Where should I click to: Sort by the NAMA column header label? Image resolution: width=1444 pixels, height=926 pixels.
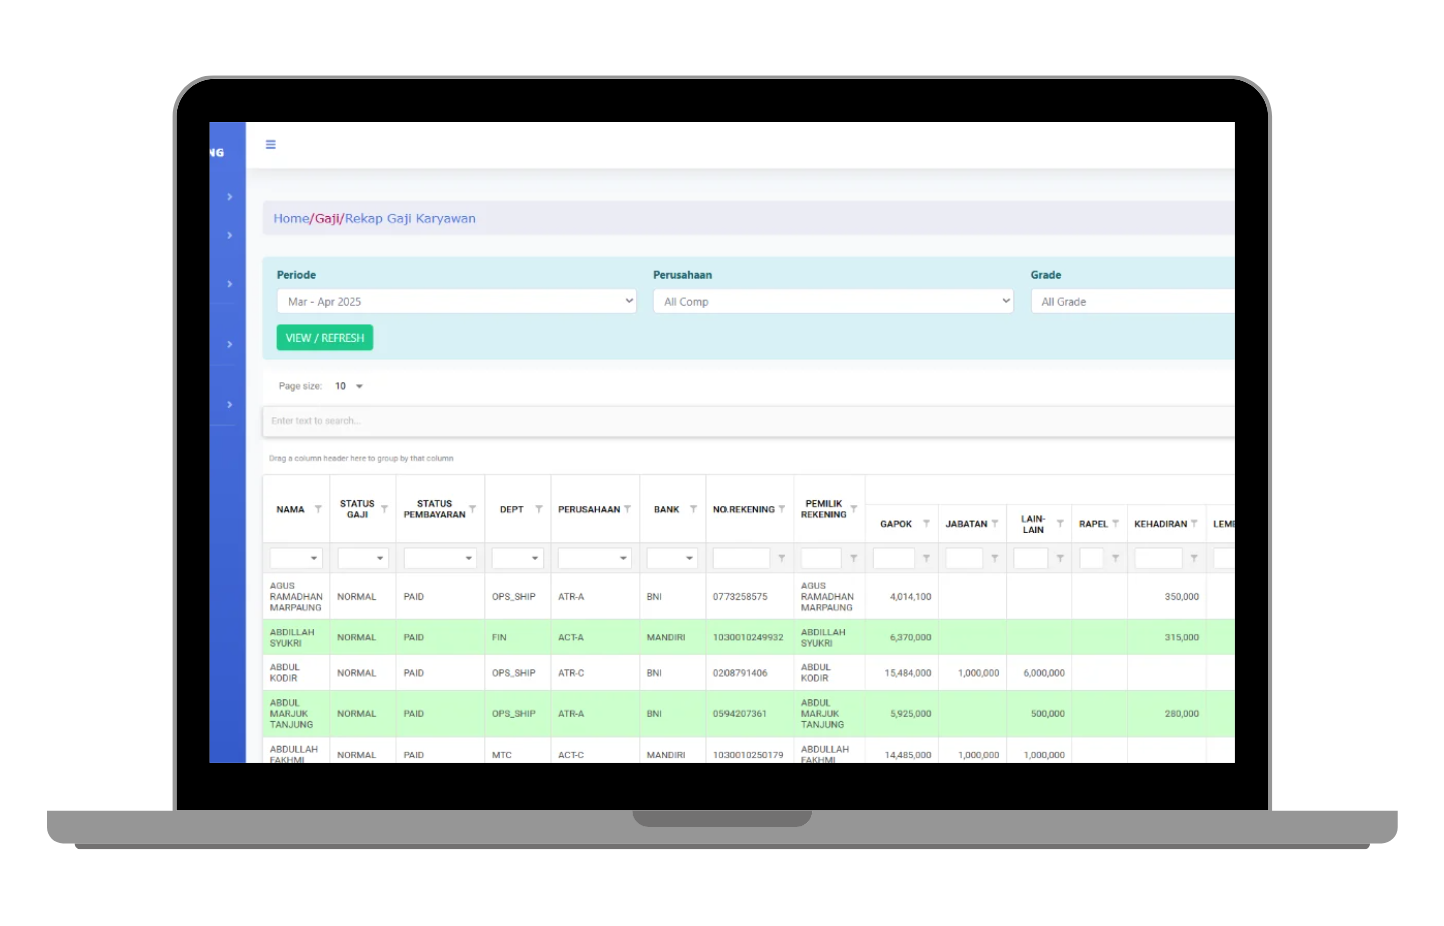click(x=290, y=510)
